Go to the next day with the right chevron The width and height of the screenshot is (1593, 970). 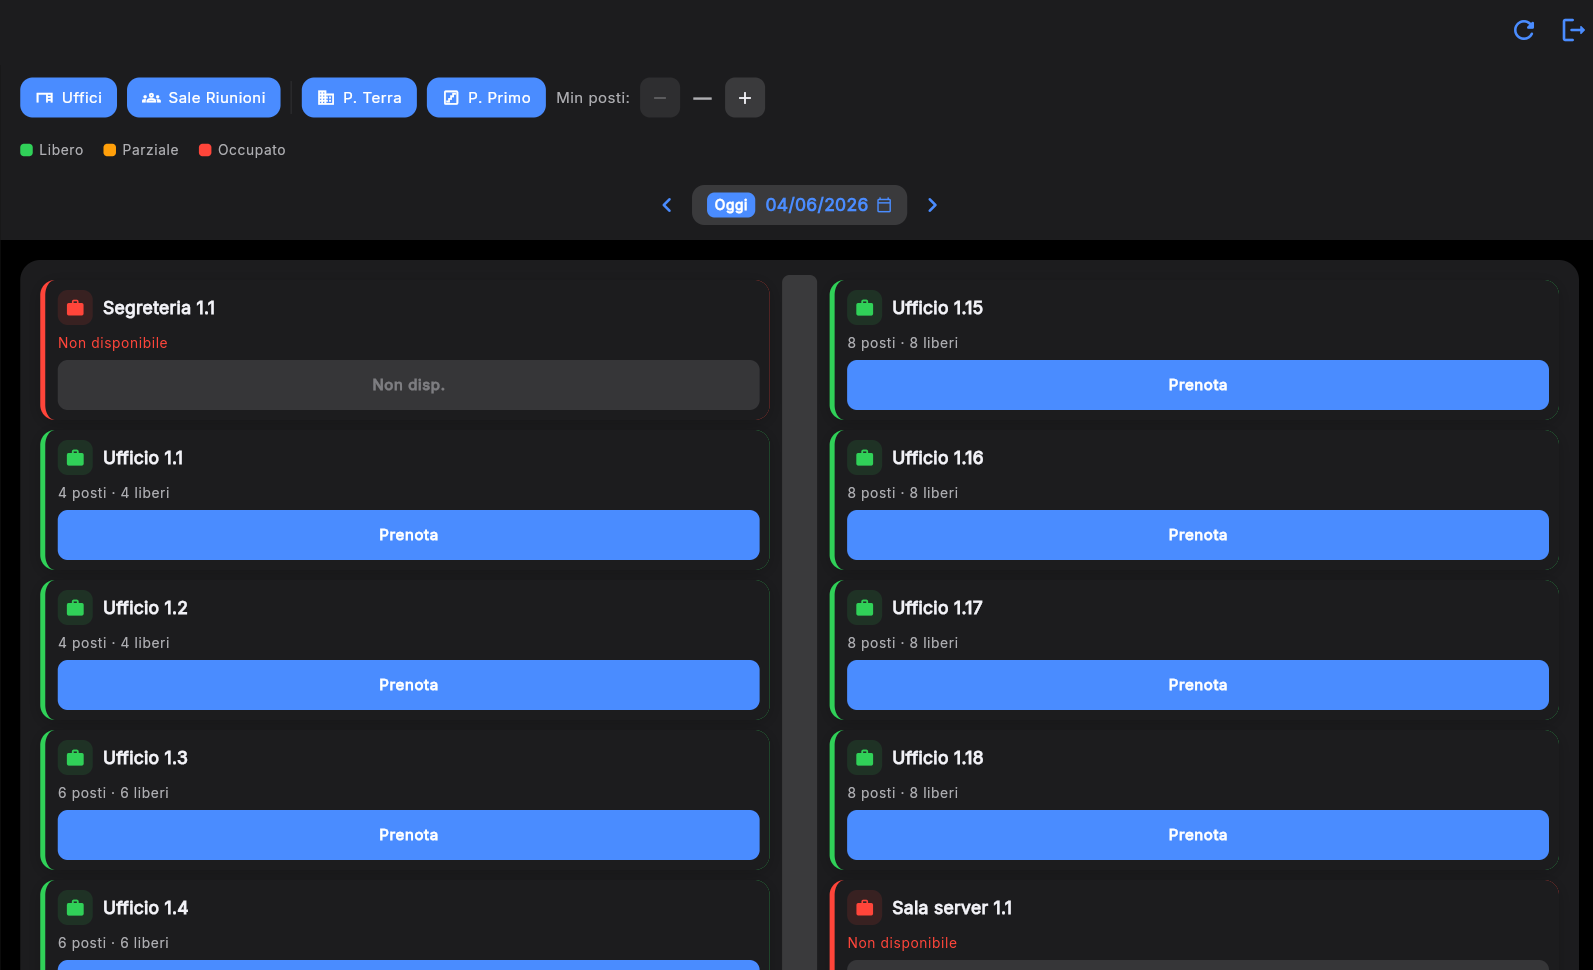[932, 205]
